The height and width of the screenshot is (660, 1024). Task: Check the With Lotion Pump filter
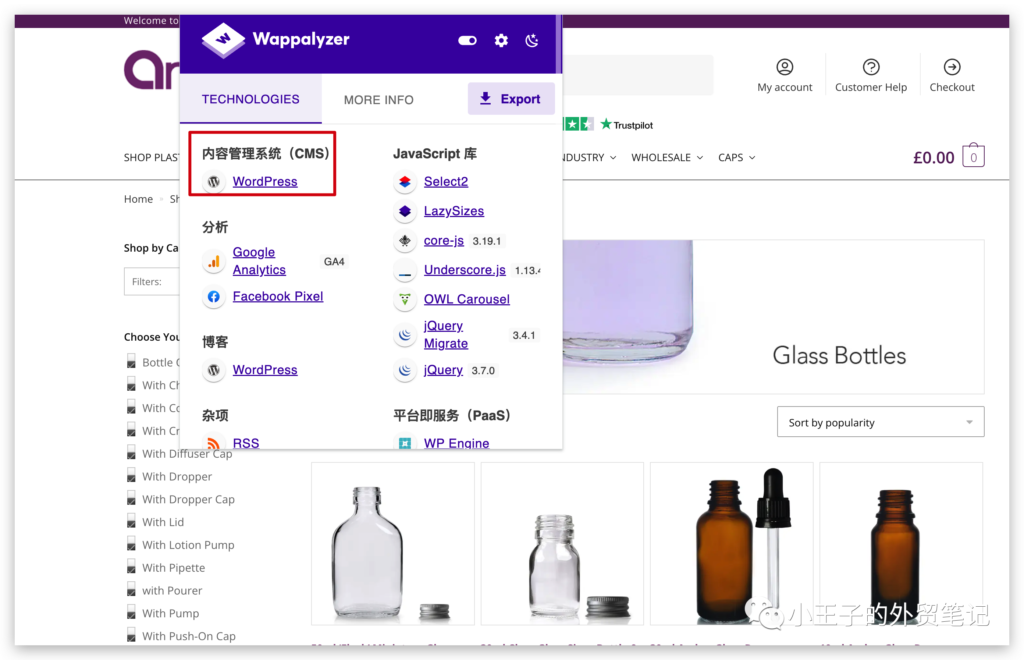pyautogui.click(x=131, y=545)
